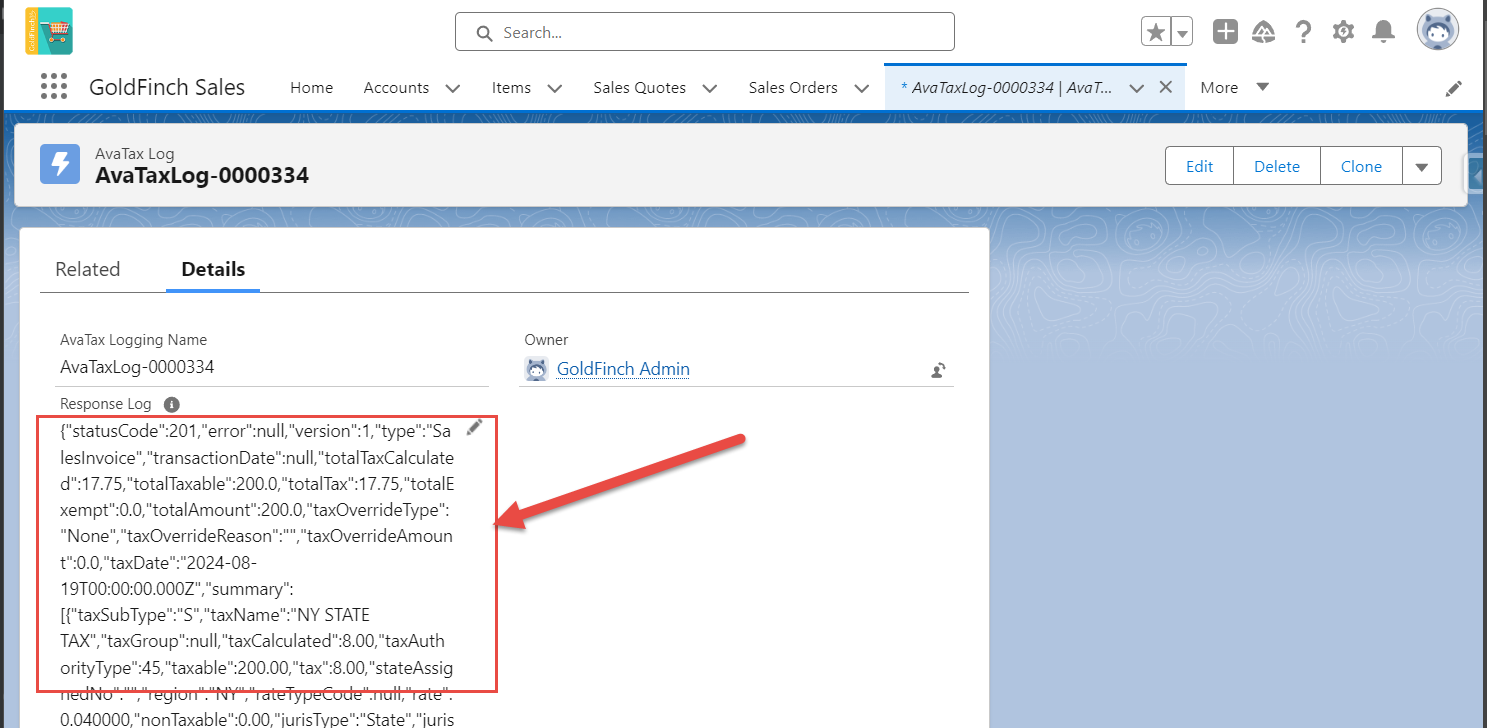
Task: Switch to the Related tab
Action: (x=88, y=269)
